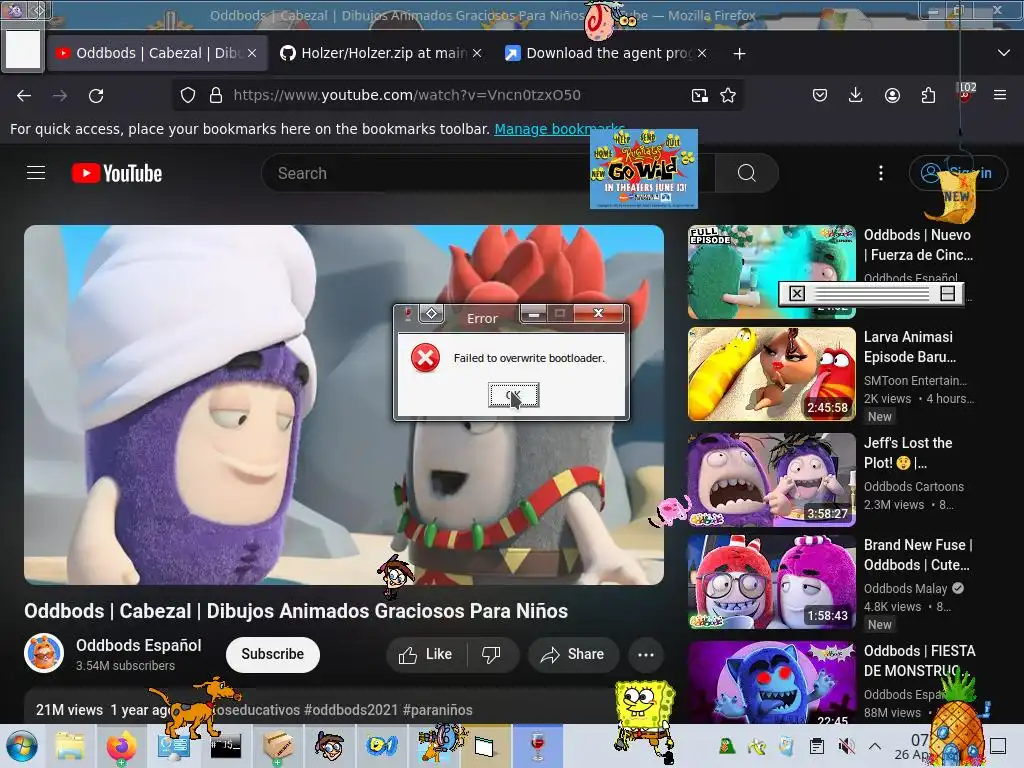Open a new browser tab

click(x=739, y=54)
